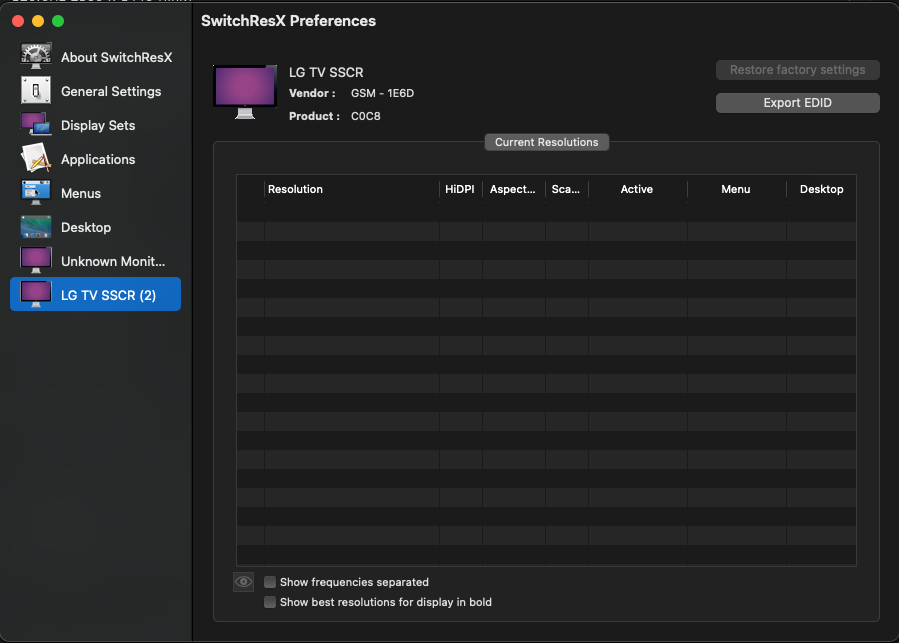This screenshot has width=899, height=643.
Task: Enable Show frequencies separated checkbox
Action: [271, 582]
